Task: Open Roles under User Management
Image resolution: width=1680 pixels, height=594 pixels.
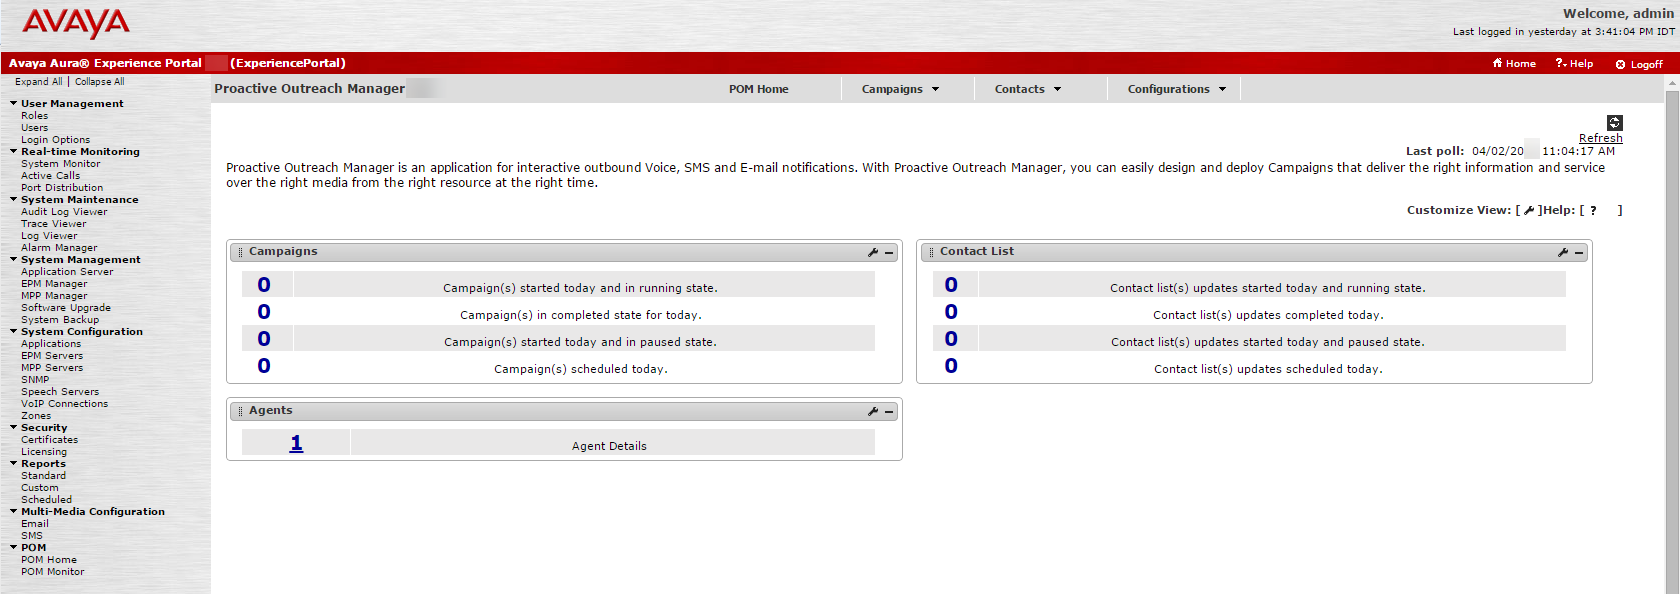Action: [x=35, y=116]
